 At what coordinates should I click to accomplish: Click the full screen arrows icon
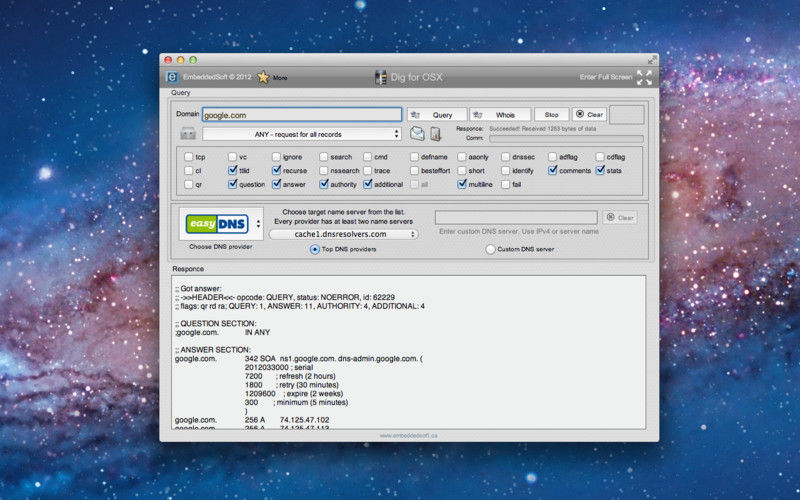(x=644, y=78)
